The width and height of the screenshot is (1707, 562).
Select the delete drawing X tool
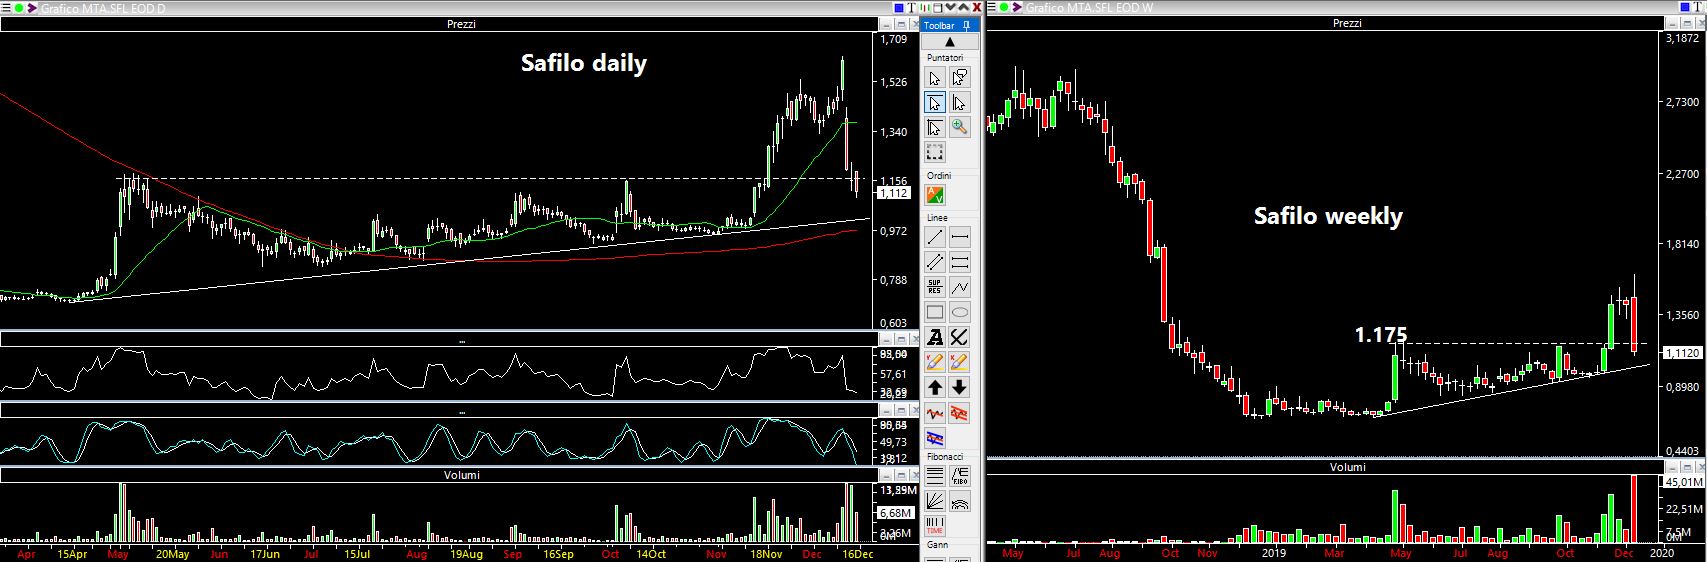click(x=960, y=337)
